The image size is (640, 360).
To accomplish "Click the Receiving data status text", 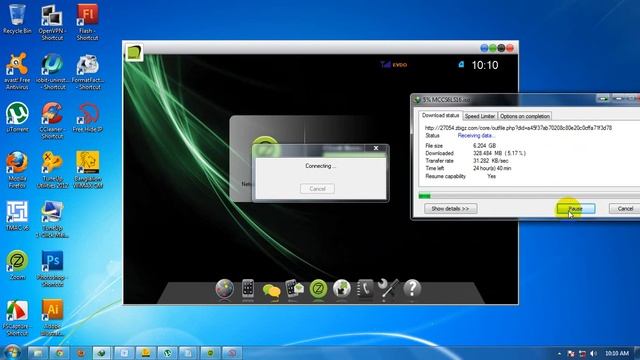I will pos(476,136).
